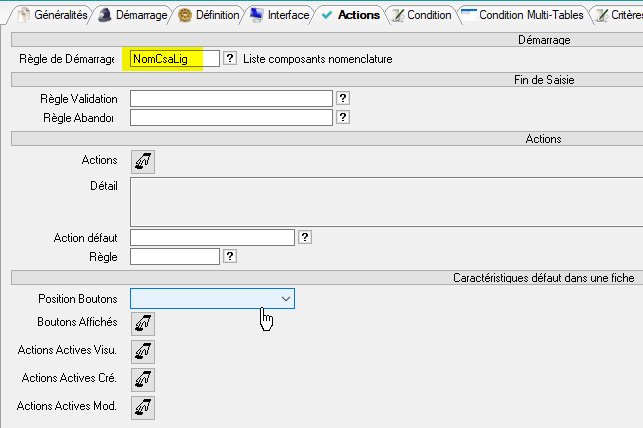Open the Actions Actives Visu. icon

coord(143,351)
